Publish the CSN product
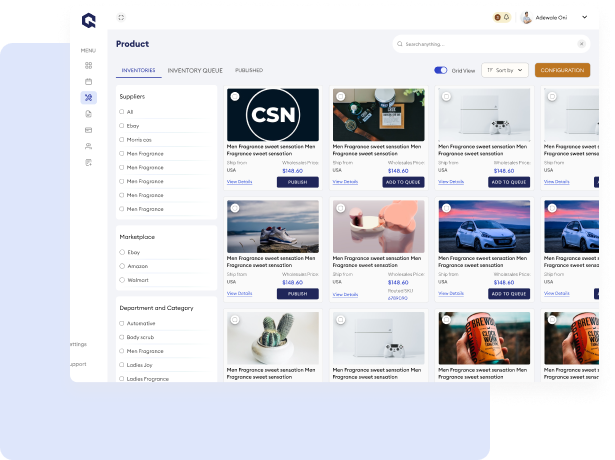615x460 pixels. 297,182
